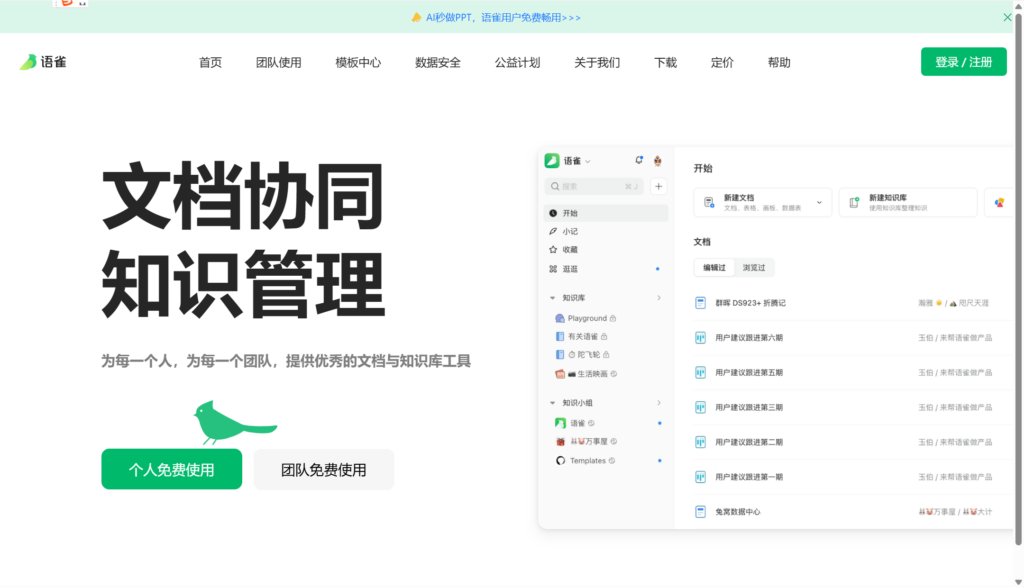Click the 新建知识库 book icon
Viewport: 1024px width, 587px height.
coord(853,202)
